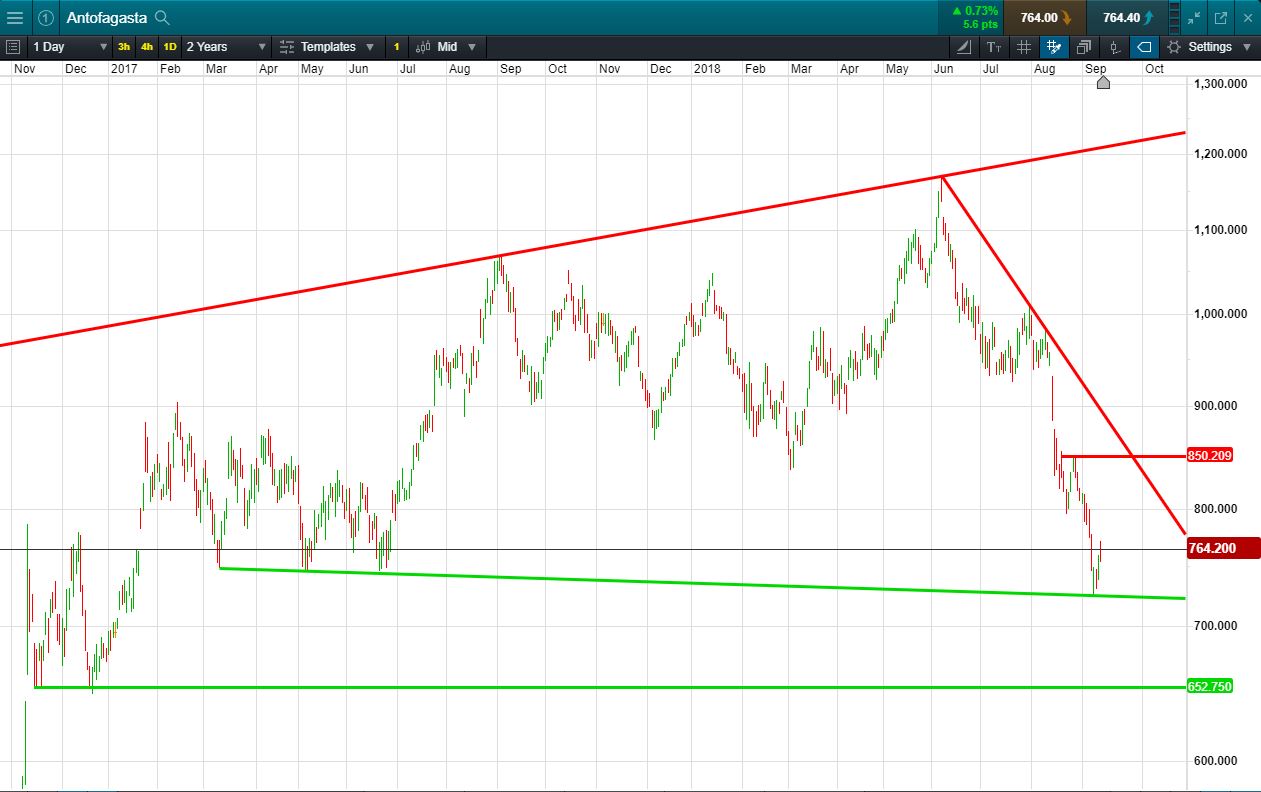Click the 764.00 sell price button
Viewport: 1261px width, 792px height.
click(x=1046, y=17)
